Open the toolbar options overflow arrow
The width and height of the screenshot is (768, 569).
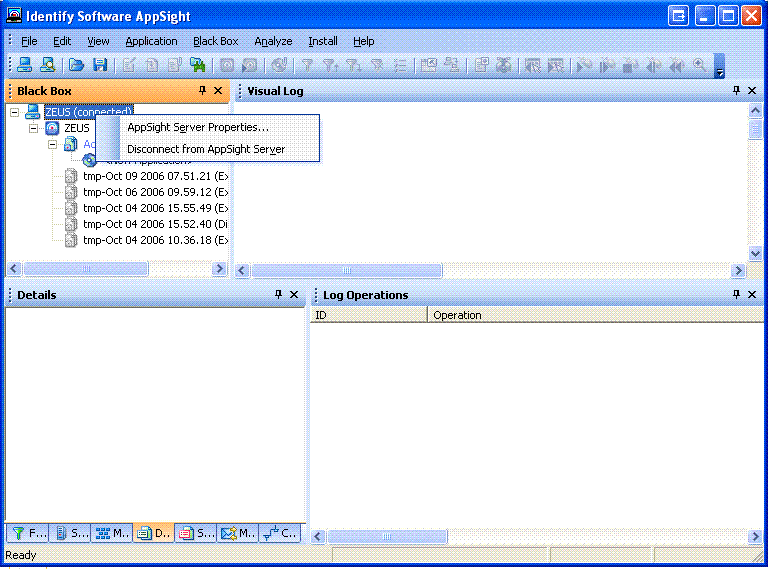pos(720,66)
